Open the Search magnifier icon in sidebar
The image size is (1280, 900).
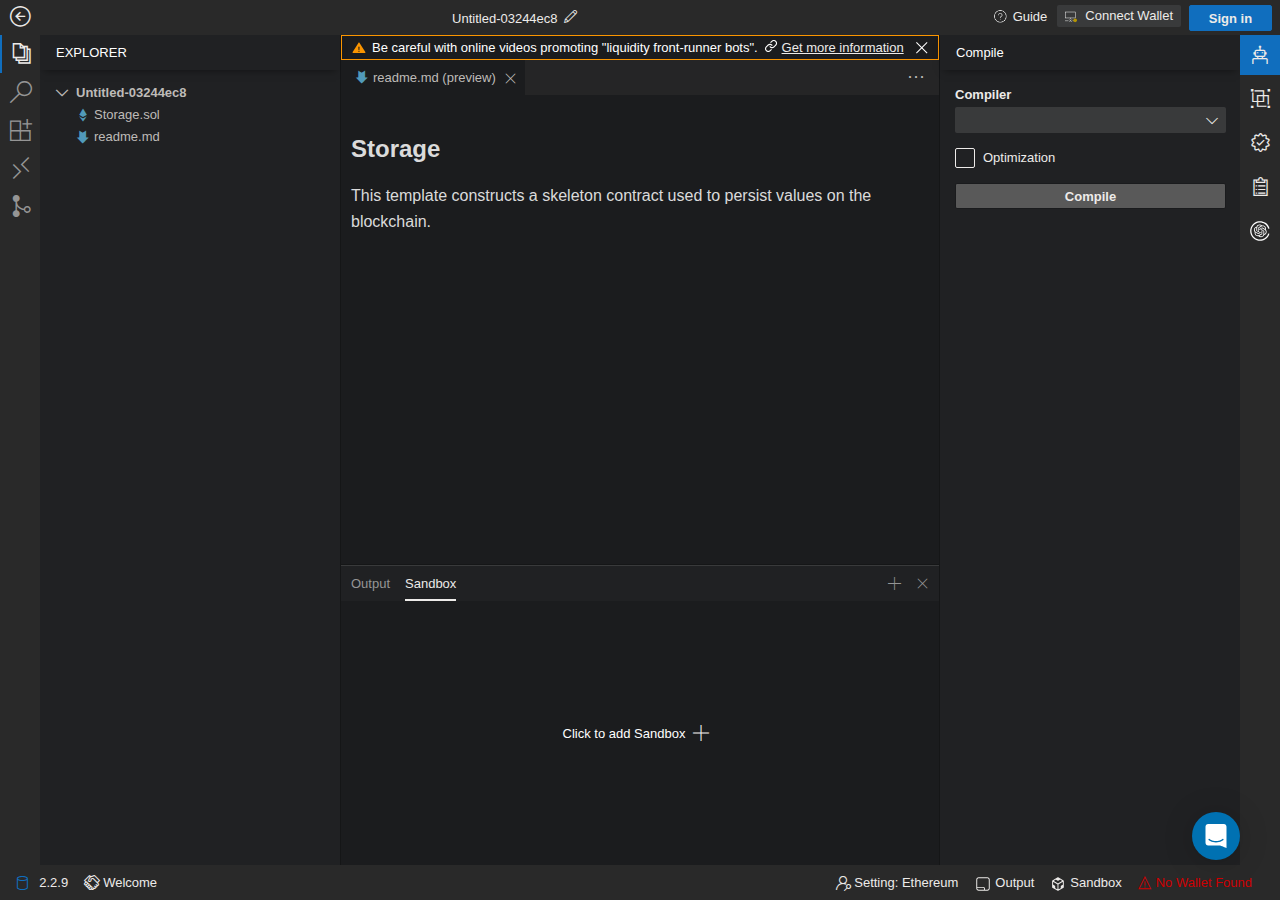[20, 92]
